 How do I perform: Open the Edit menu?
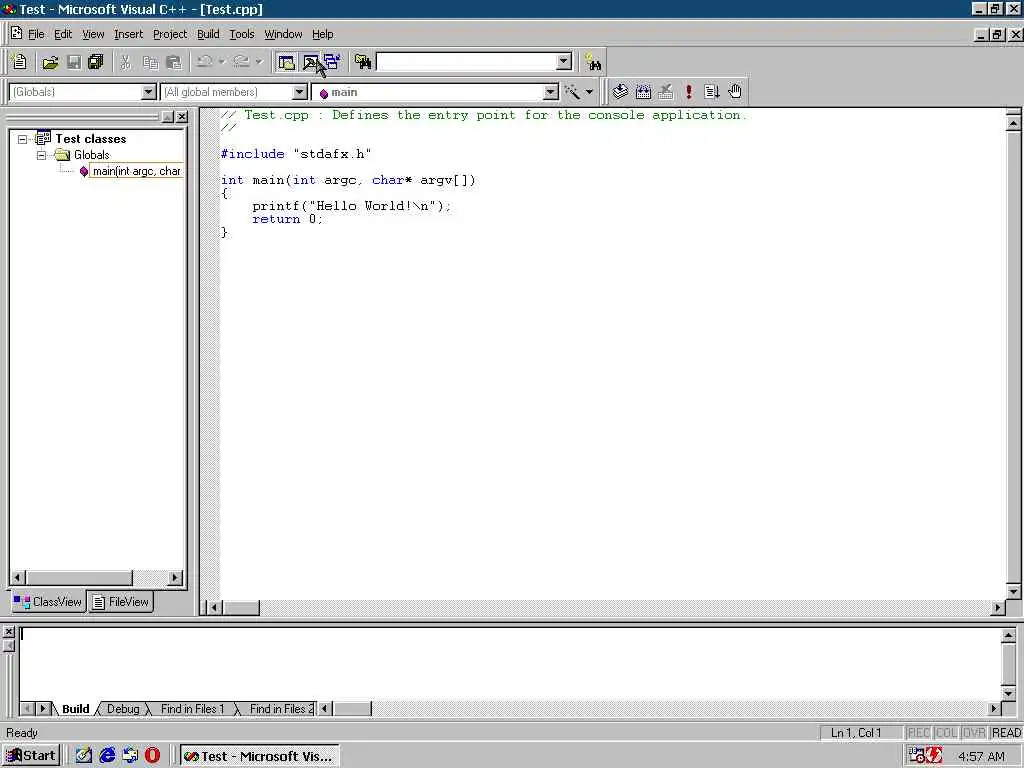tap(63, 34)
